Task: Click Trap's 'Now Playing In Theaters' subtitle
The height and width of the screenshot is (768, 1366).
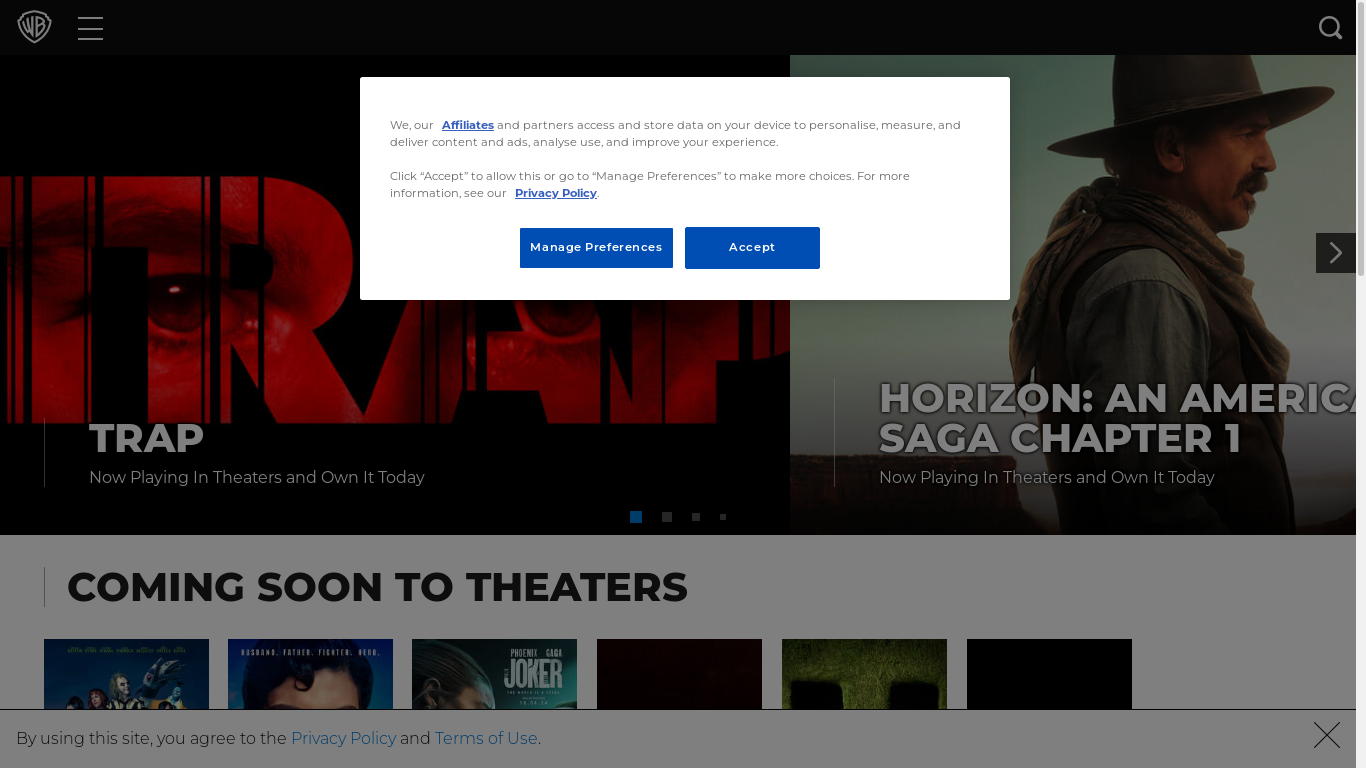Action: [257, 477]
